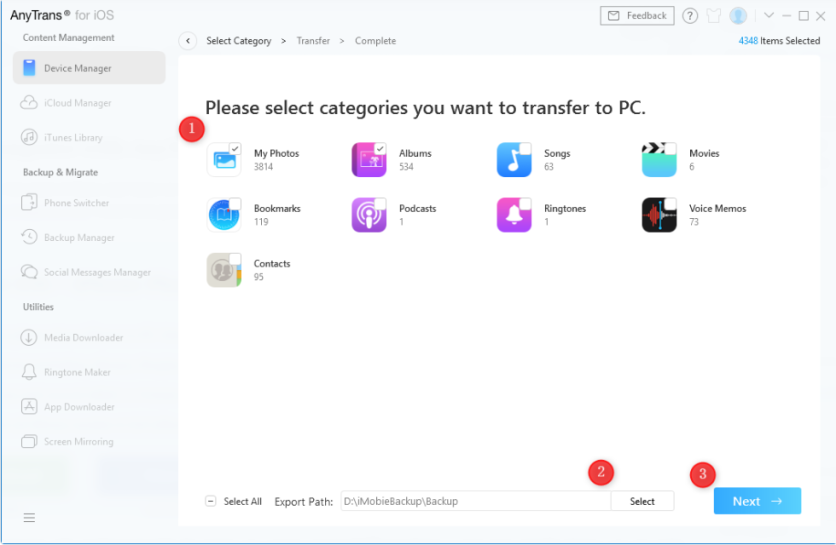836x545 pixels.
Task: Click the Albums count 534
Action: 406,167
